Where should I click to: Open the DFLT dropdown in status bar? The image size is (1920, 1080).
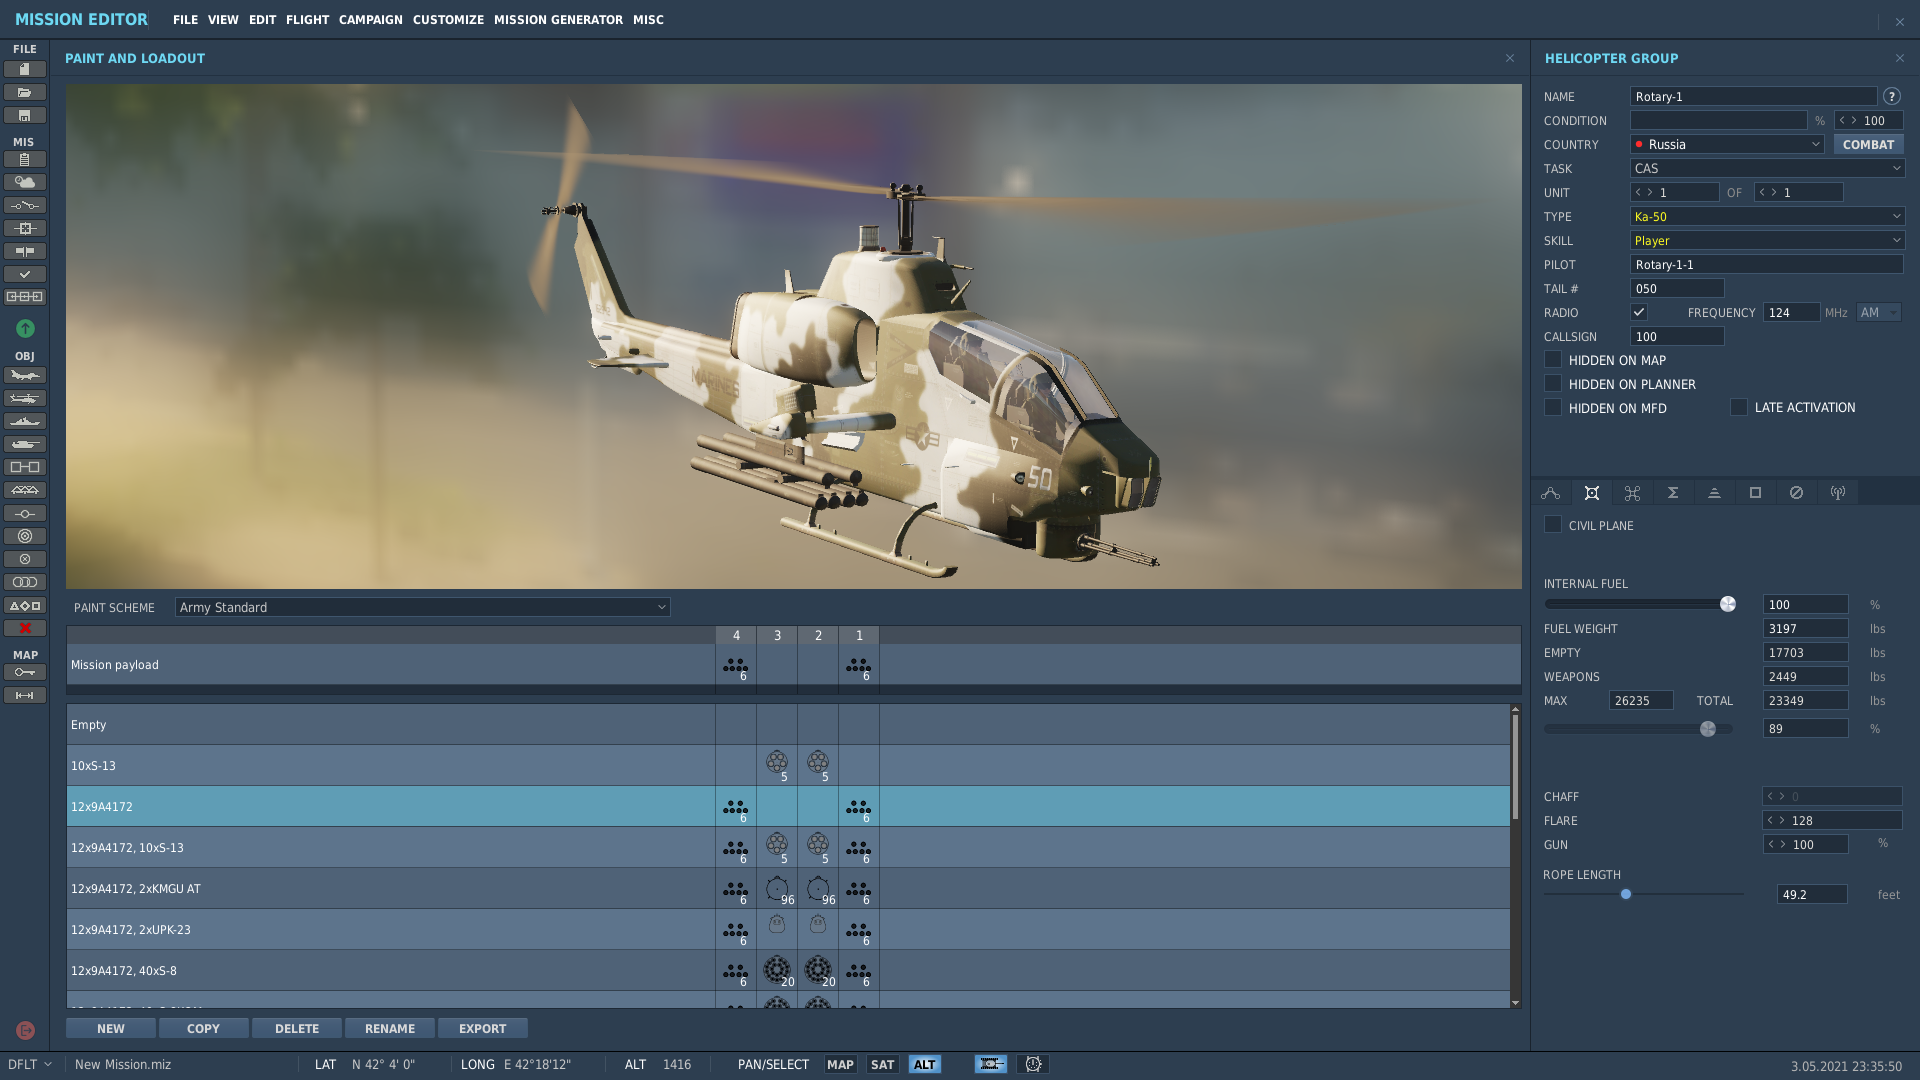pyautogui.click(x=30, y=1064)
